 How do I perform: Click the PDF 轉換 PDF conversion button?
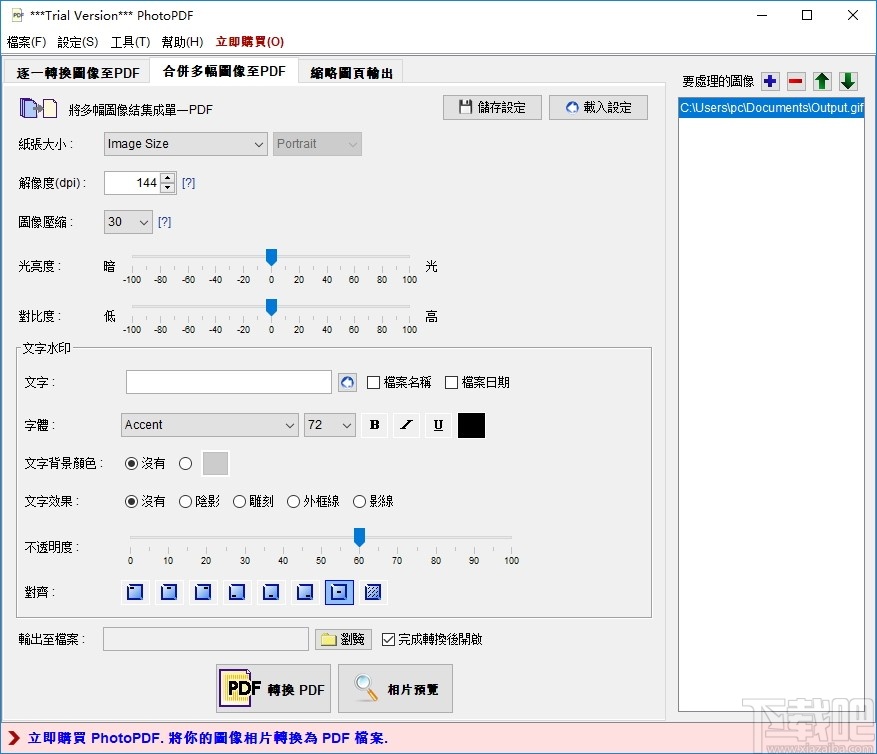click(272, 688)
